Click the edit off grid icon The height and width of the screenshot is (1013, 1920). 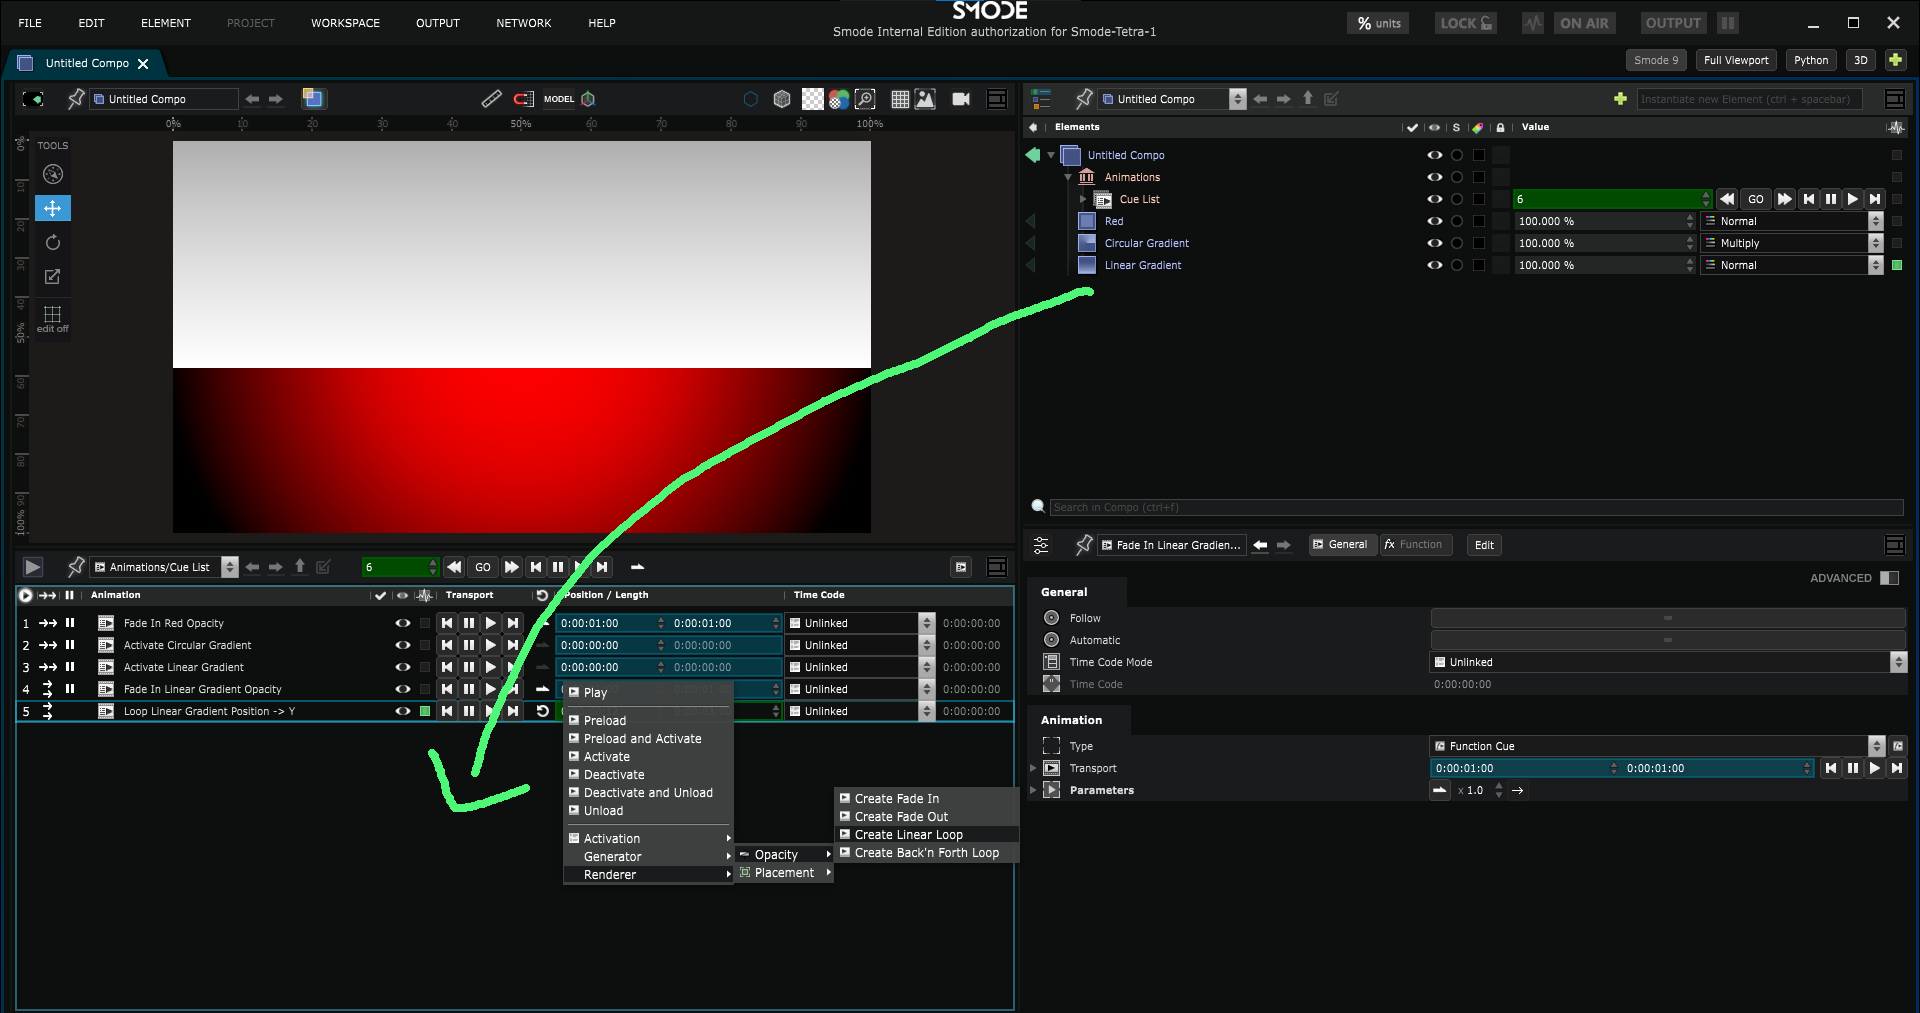pyautogui.click(x=53, y=316)
